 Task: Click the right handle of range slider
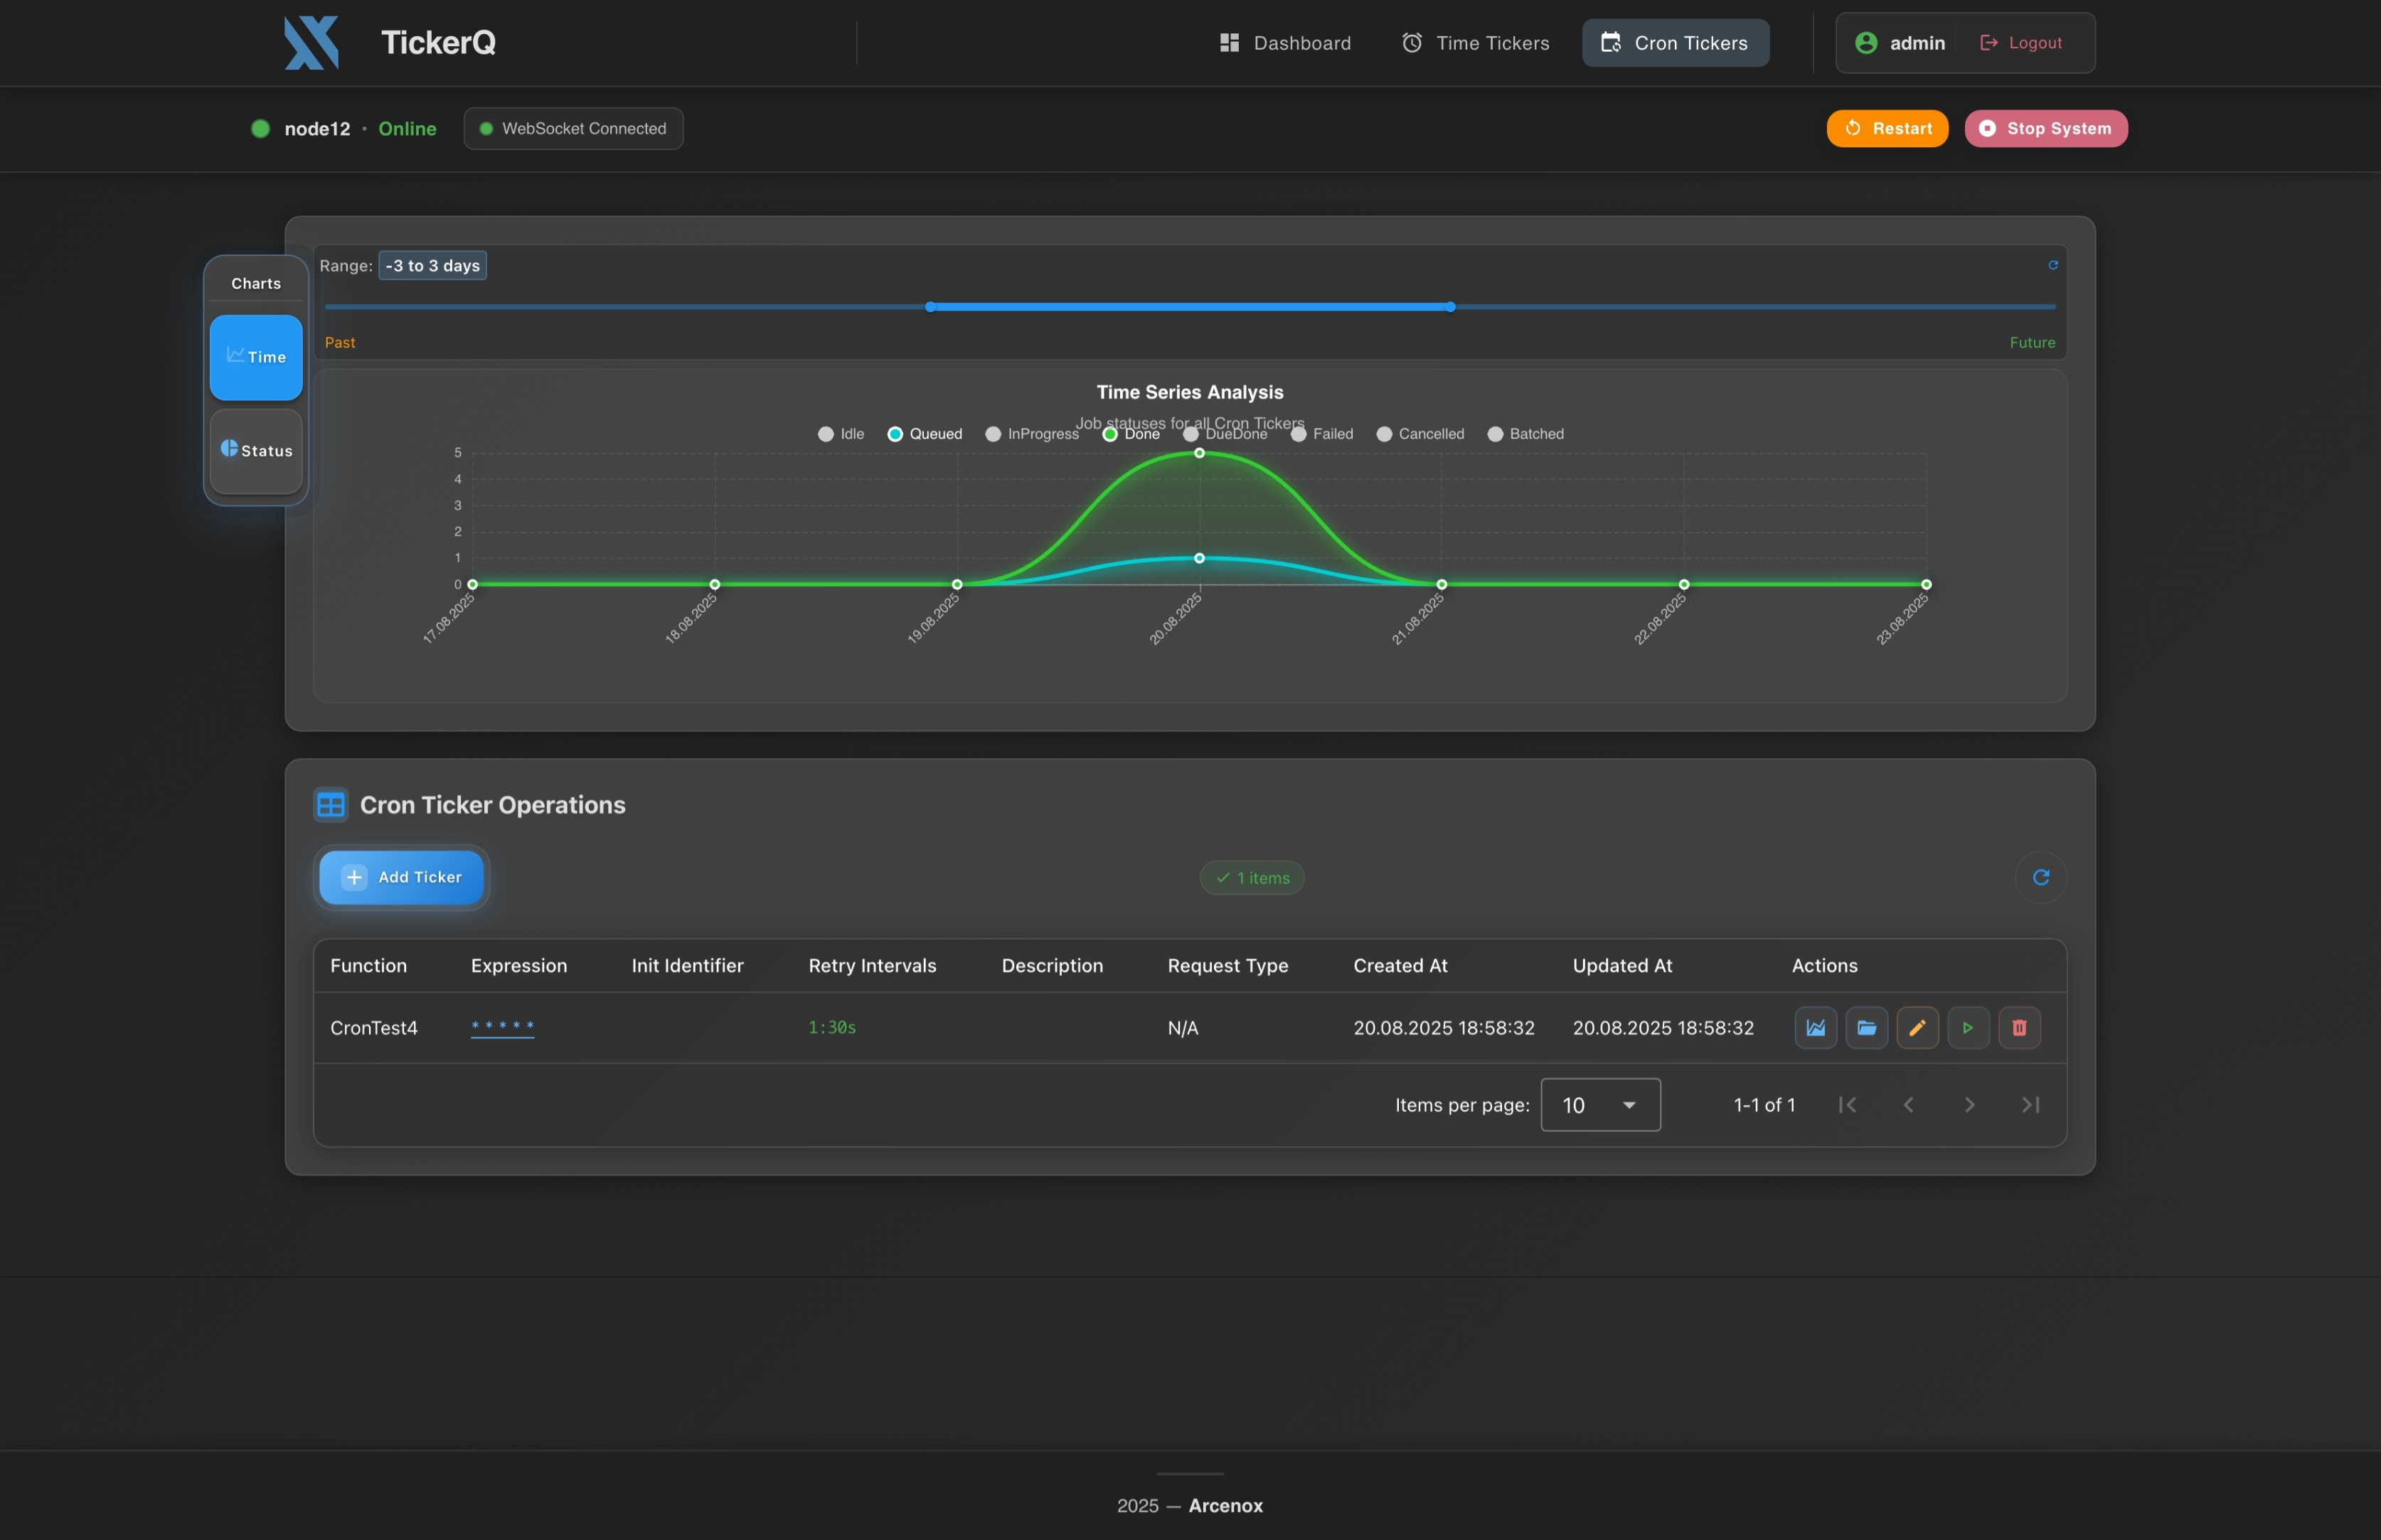[x=1450, y=307]
